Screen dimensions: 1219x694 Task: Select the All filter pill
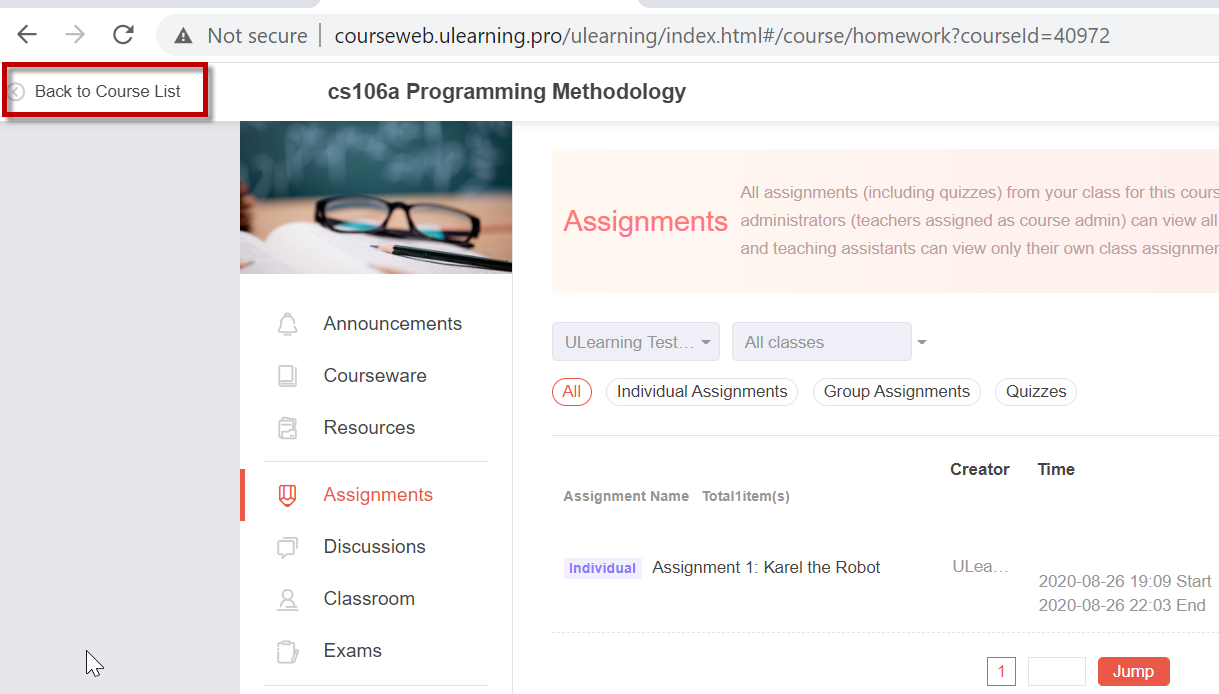[x=572, y=392]
